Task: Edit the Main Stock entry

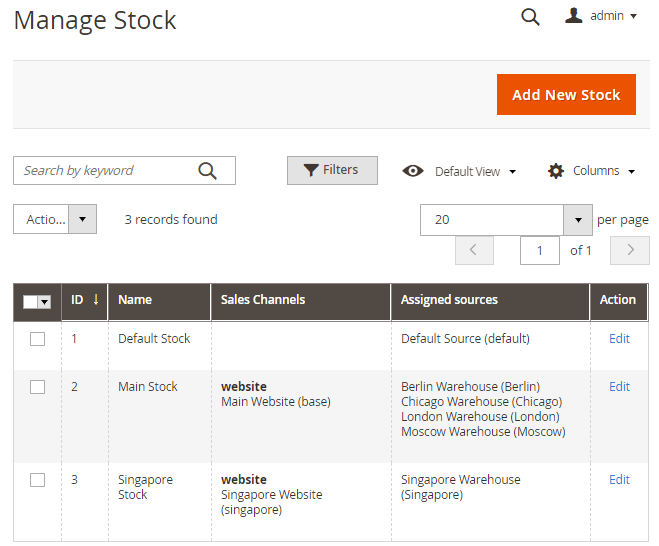Action: [x=619, y=387]
